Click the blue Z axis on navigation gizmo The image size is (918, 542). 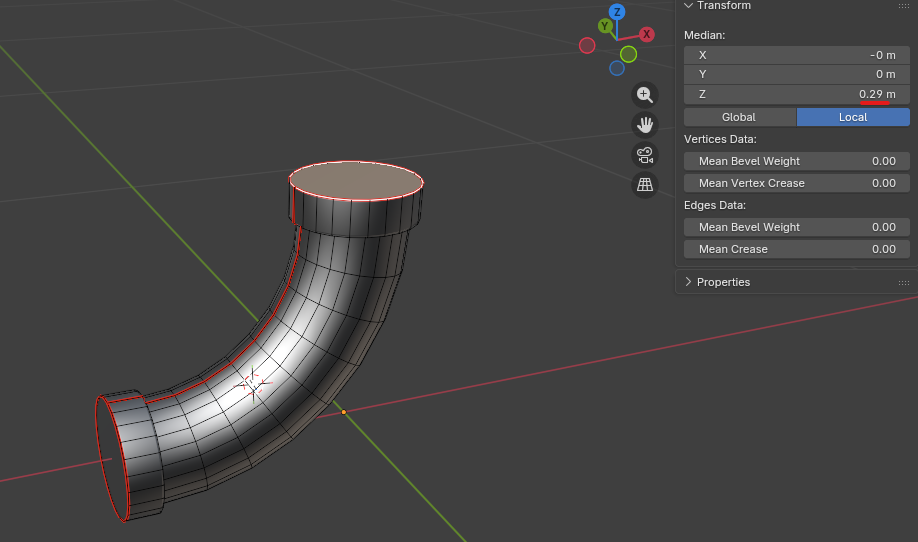618,12
